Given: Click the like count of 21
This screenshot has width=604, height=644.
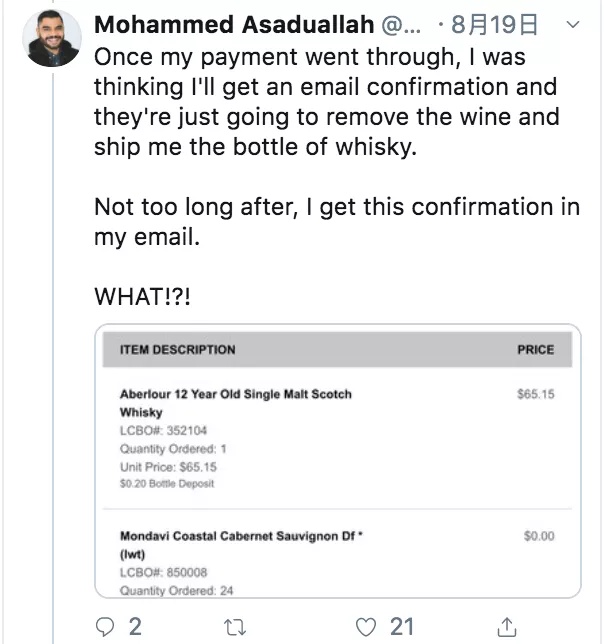Looking at the screenshot, I should [x=402, y=627].
